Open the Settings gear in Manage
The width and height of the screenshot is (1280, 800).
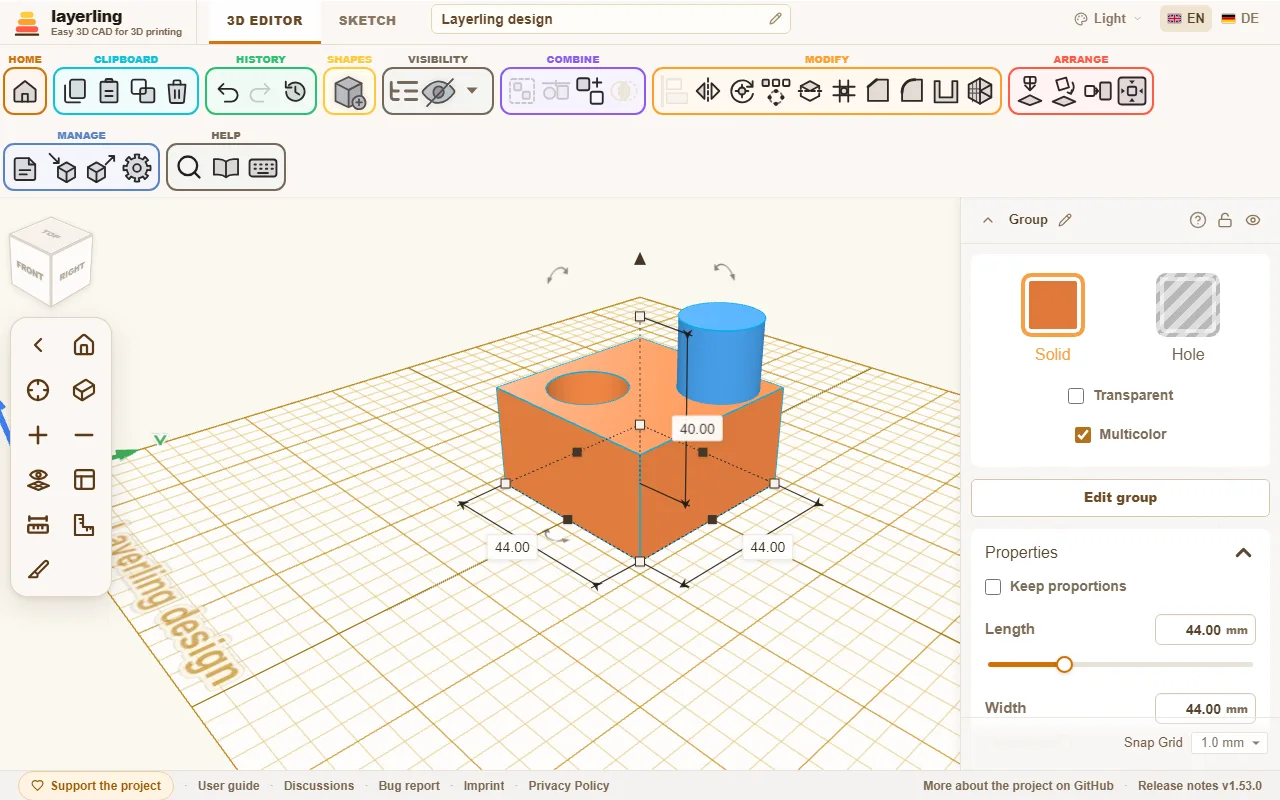pos(137,168)
